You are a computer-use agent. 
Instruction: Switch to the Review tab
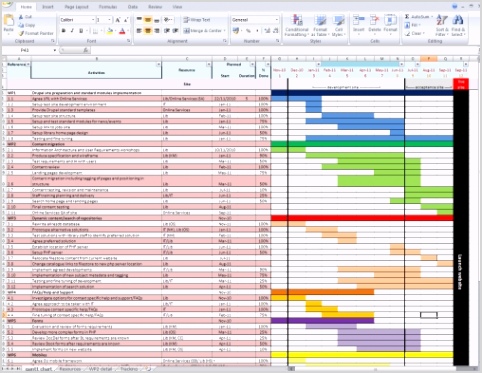click(155, 7)
